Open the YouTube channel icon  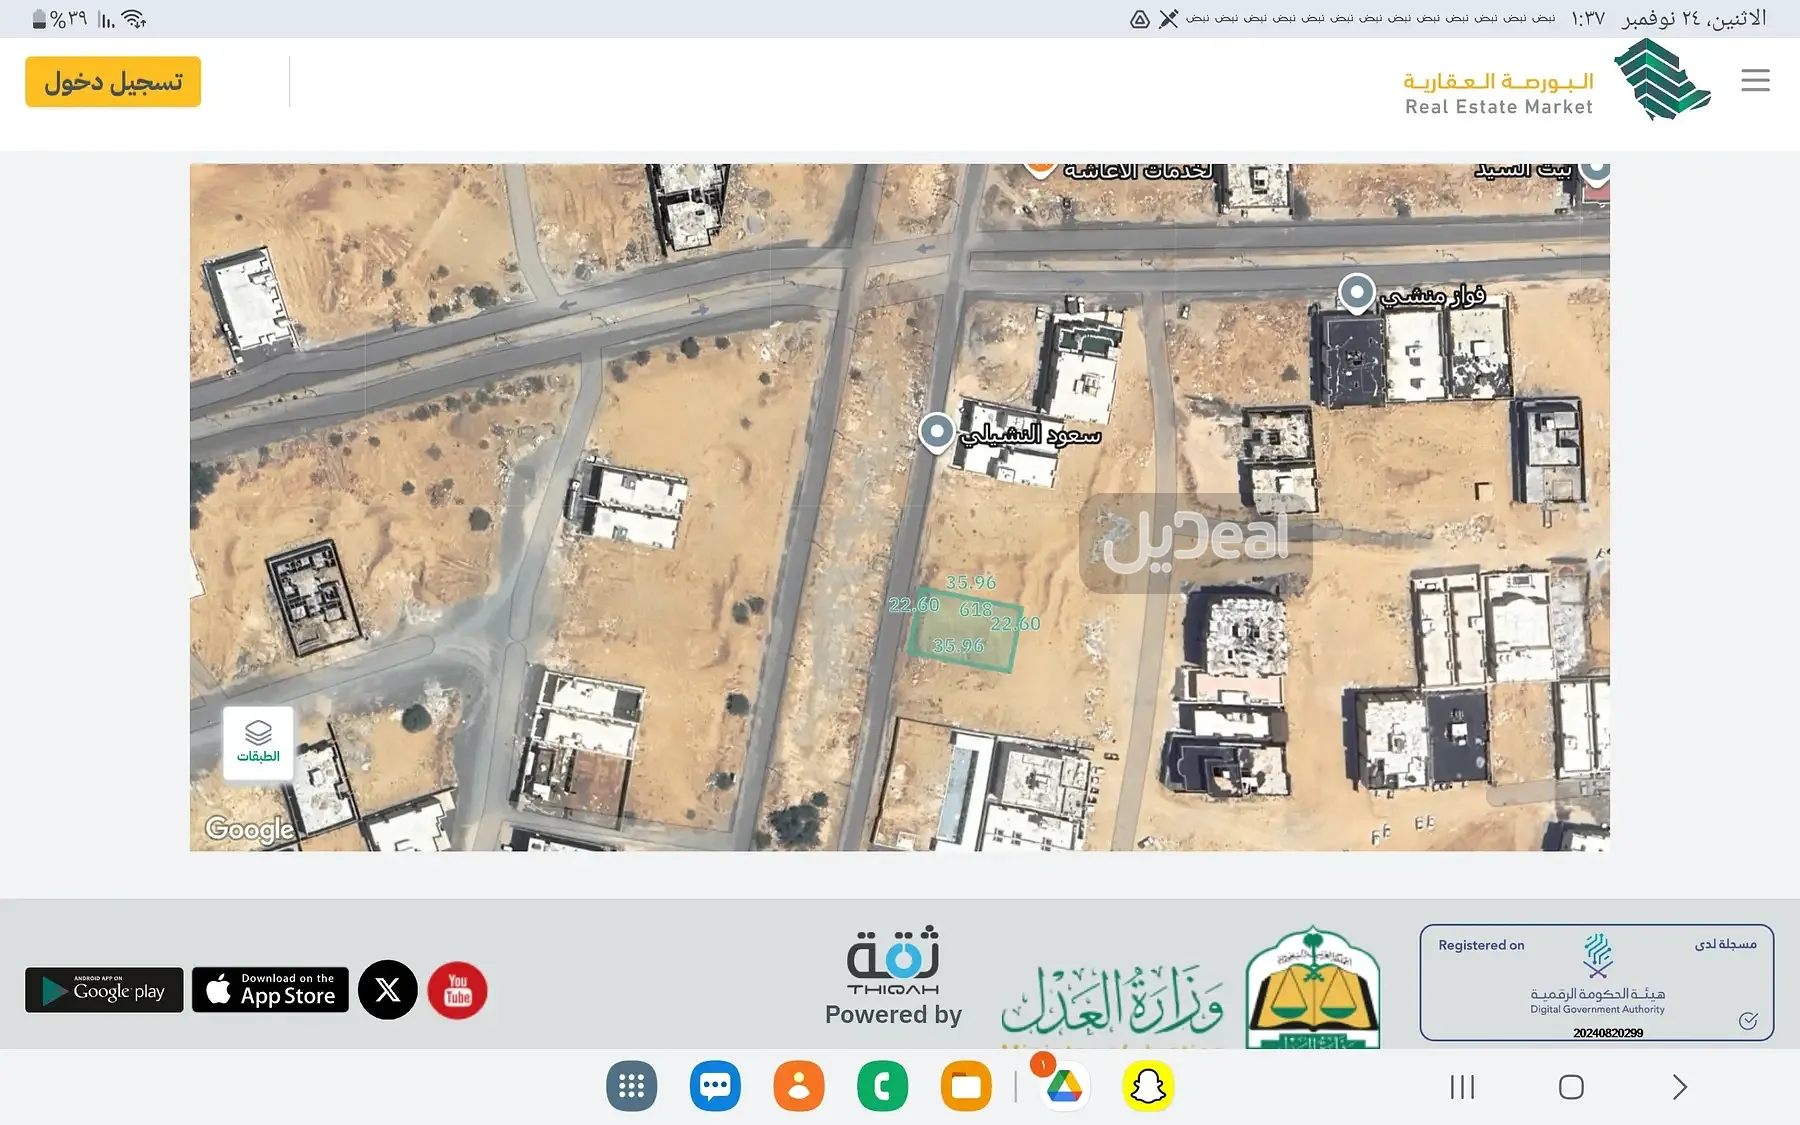pos(457,990)
